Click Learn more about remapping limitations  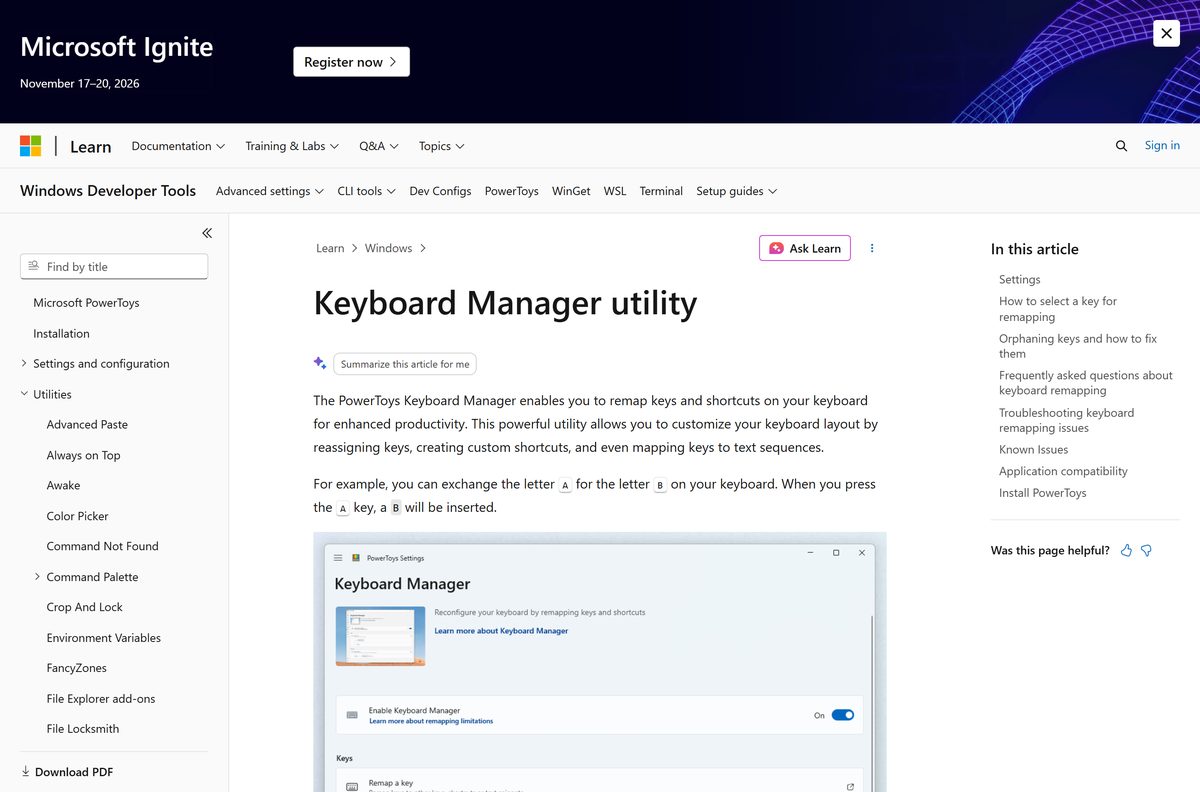click(431, 721)
